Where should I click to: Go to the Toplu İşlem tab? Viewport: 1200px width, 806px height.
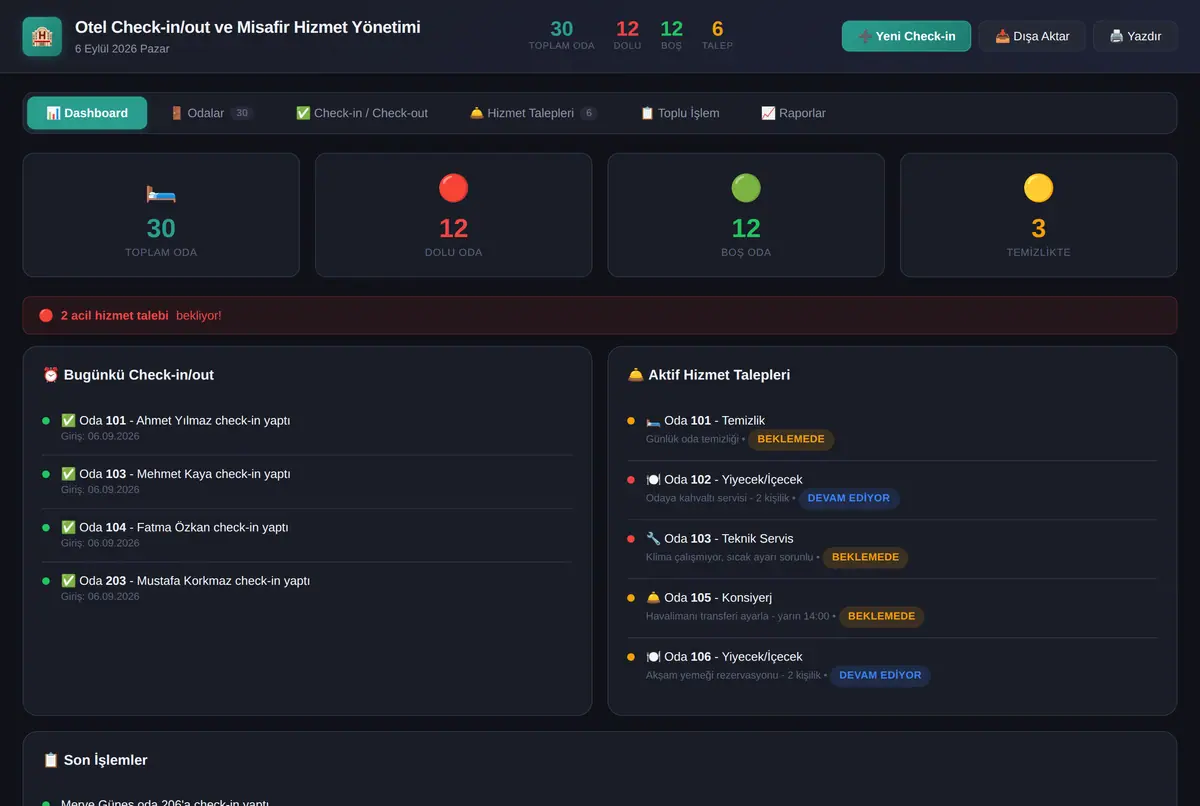(680, 113)
